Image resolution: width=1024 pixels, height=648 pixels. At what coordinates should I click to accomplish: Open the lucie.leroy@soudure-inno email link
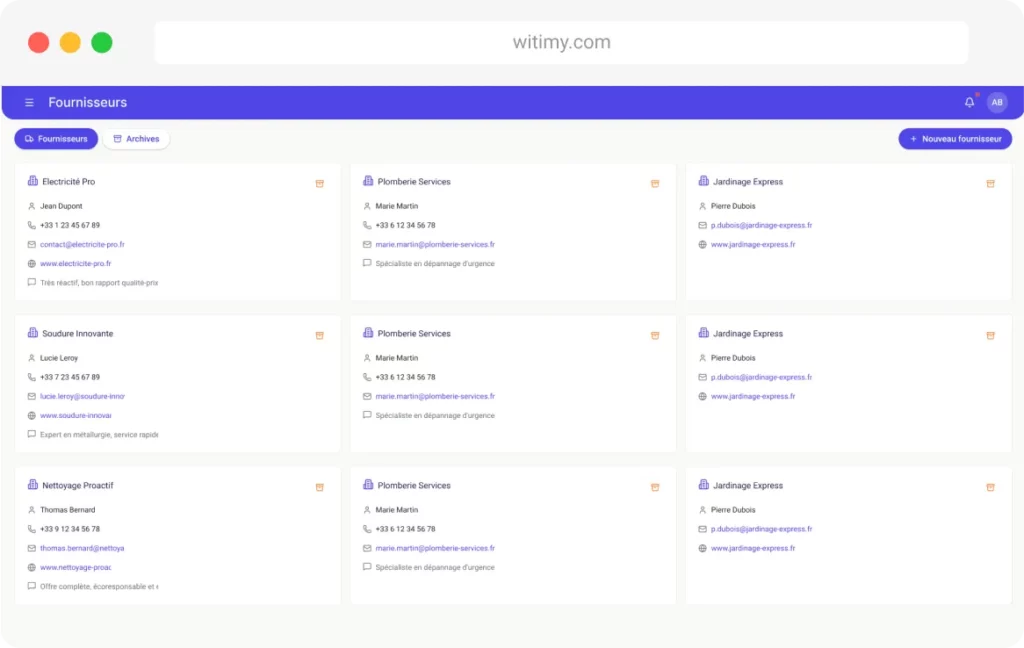[x=82, y=396]
